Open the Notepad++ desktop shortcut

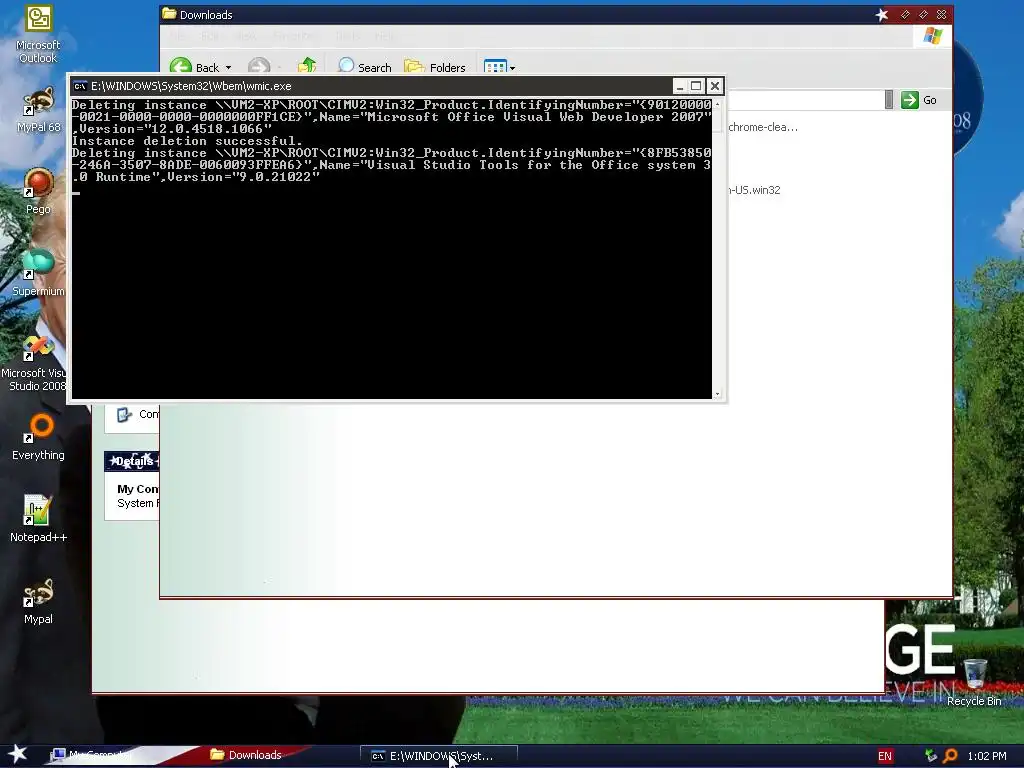tap(38, 519)
